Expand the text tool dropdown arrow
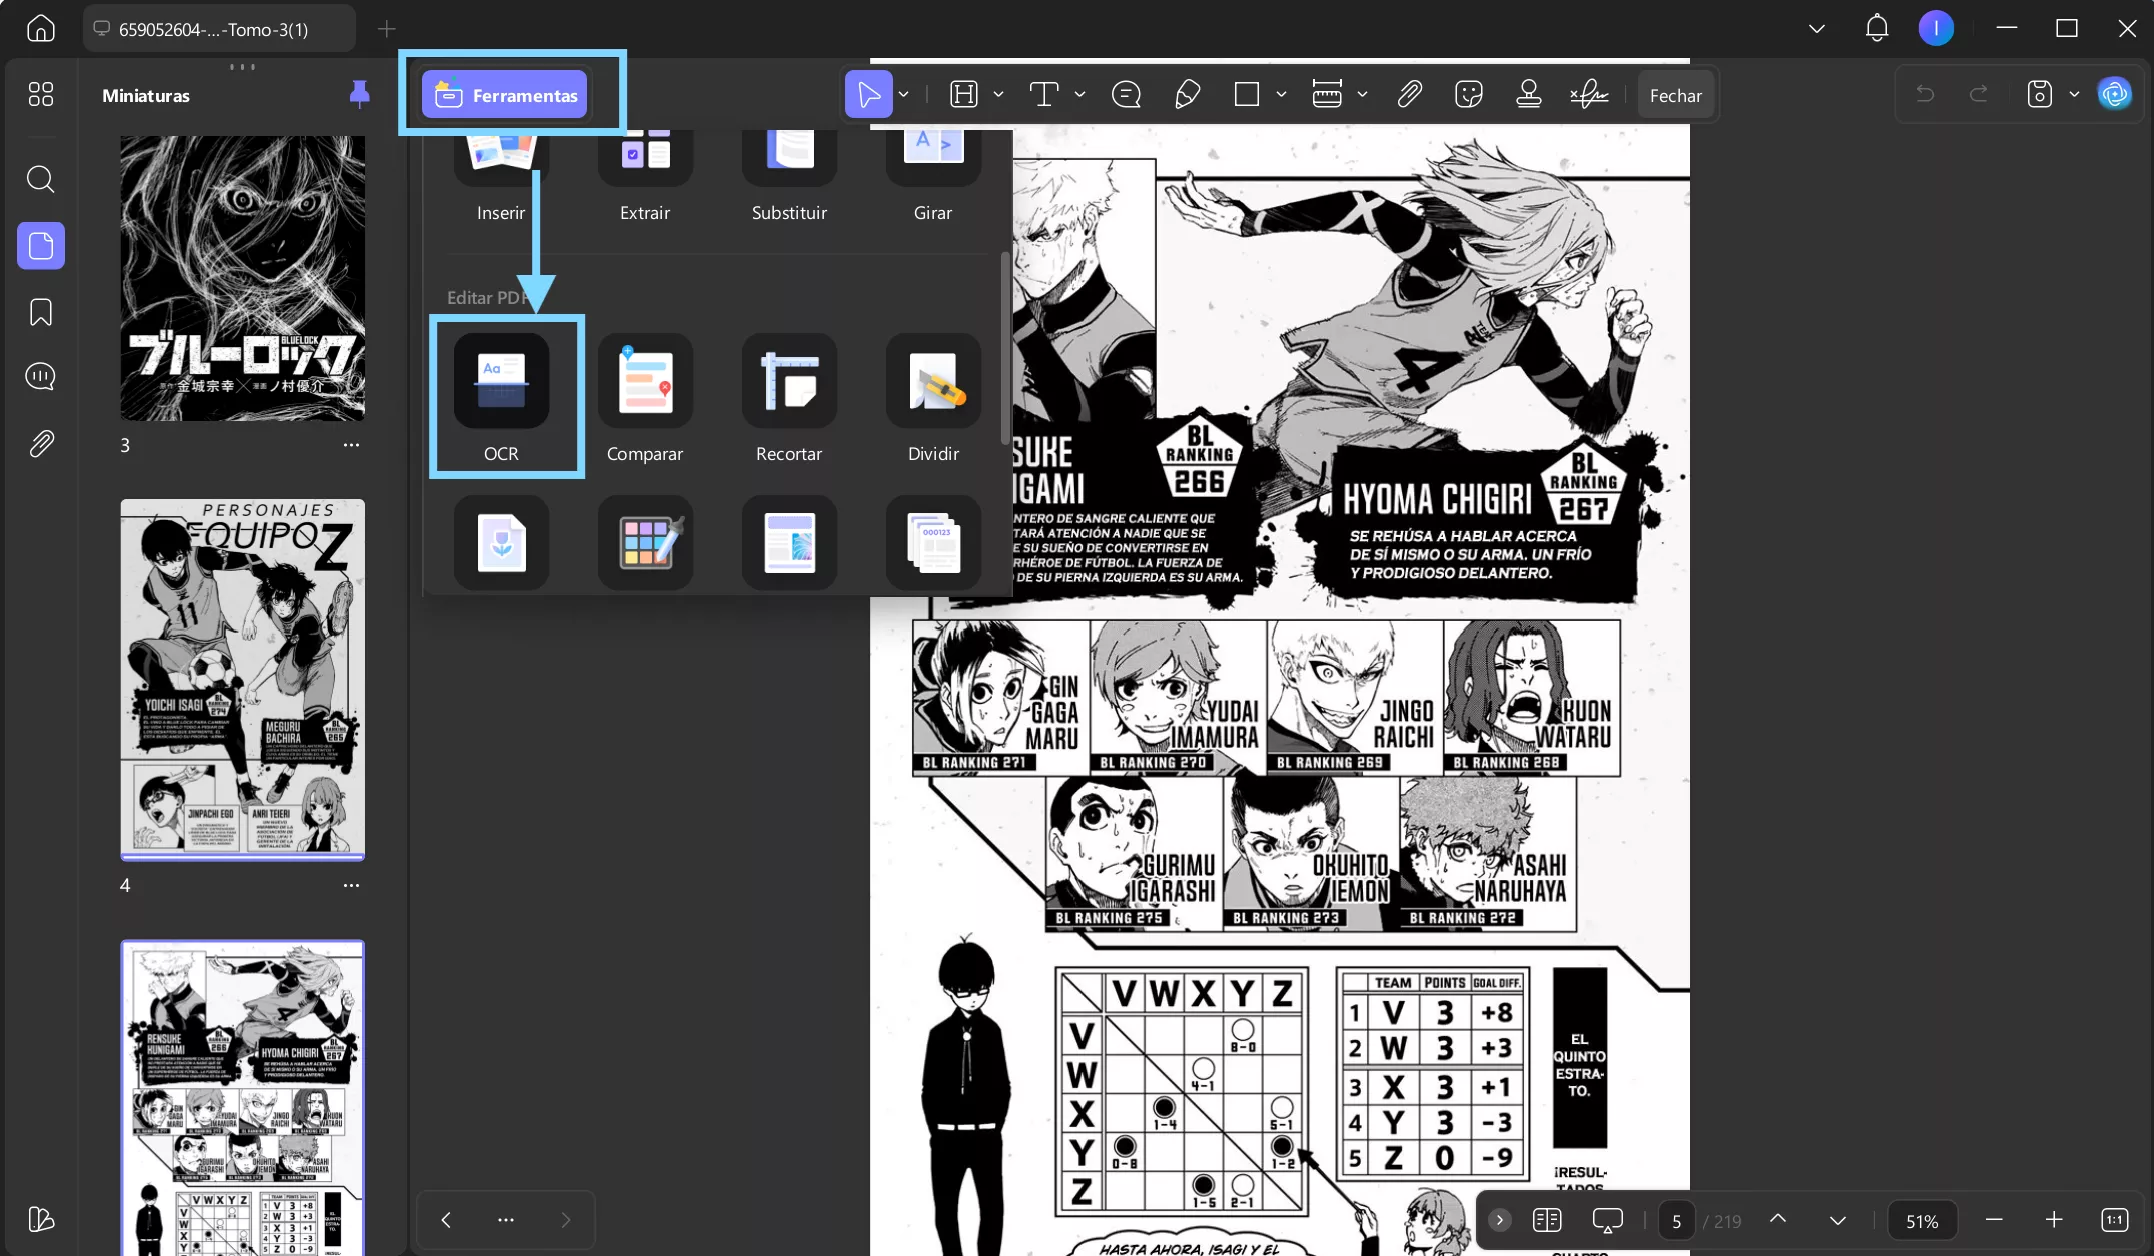The image size is (2154, 1256). click(x=1080, y=95)
